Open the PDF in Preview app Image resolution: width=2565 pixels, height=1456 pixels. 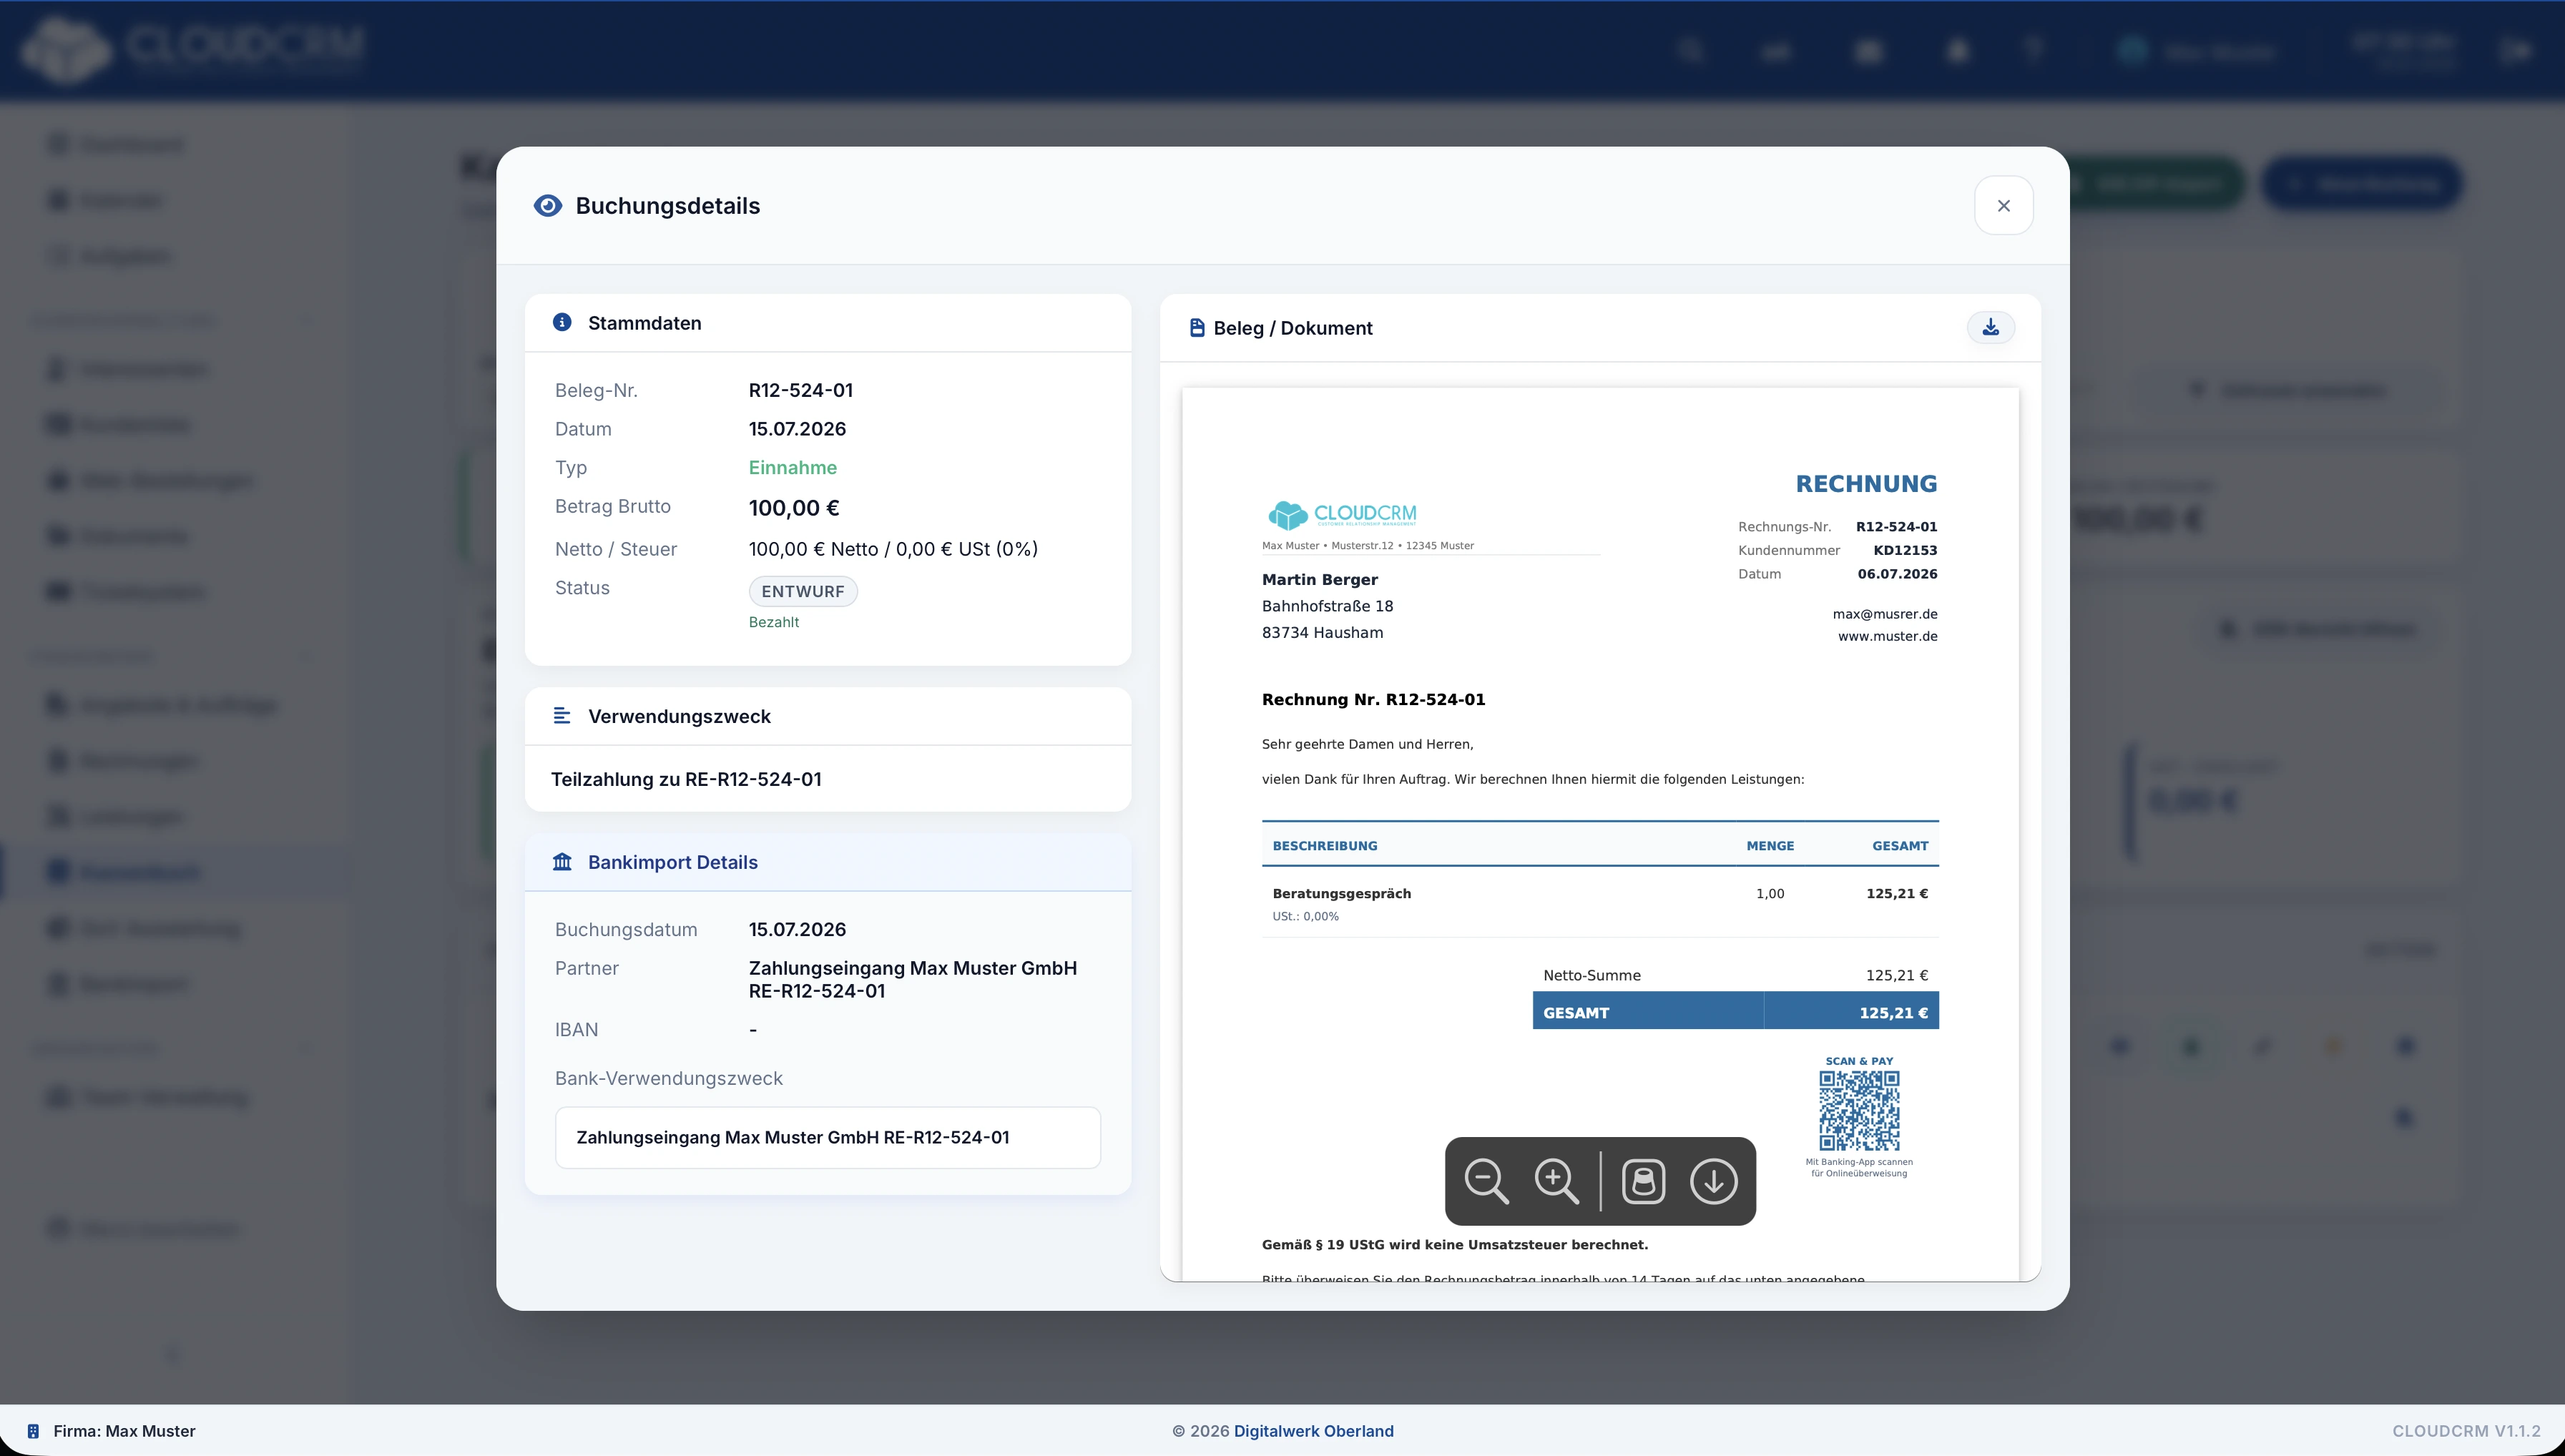pyautogui.click(x=1643, y=1181)
